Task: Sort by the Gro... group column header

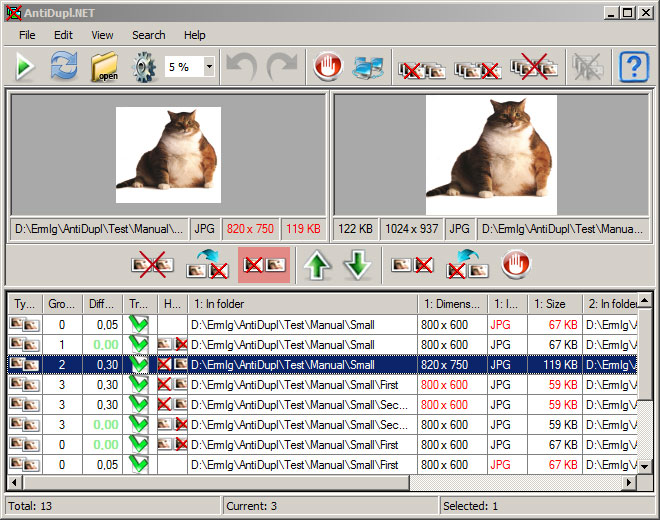Action: (x=62, y=304)
